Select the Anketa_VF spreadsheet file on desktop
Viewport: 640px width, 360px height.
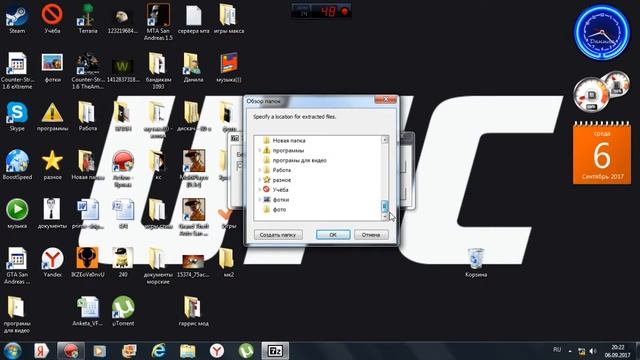click(88, 311)
